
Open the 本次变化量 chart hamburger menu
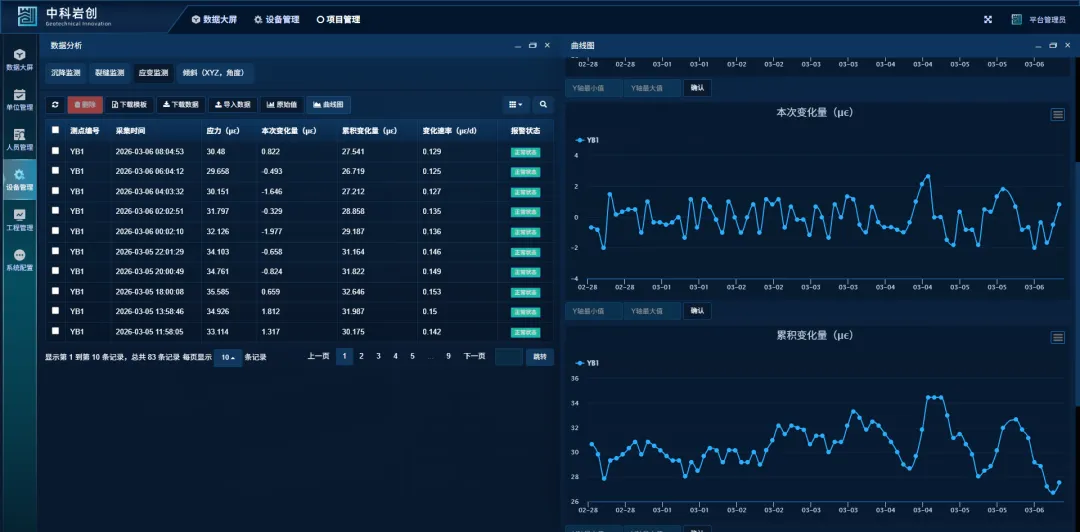pos(1057,115)
